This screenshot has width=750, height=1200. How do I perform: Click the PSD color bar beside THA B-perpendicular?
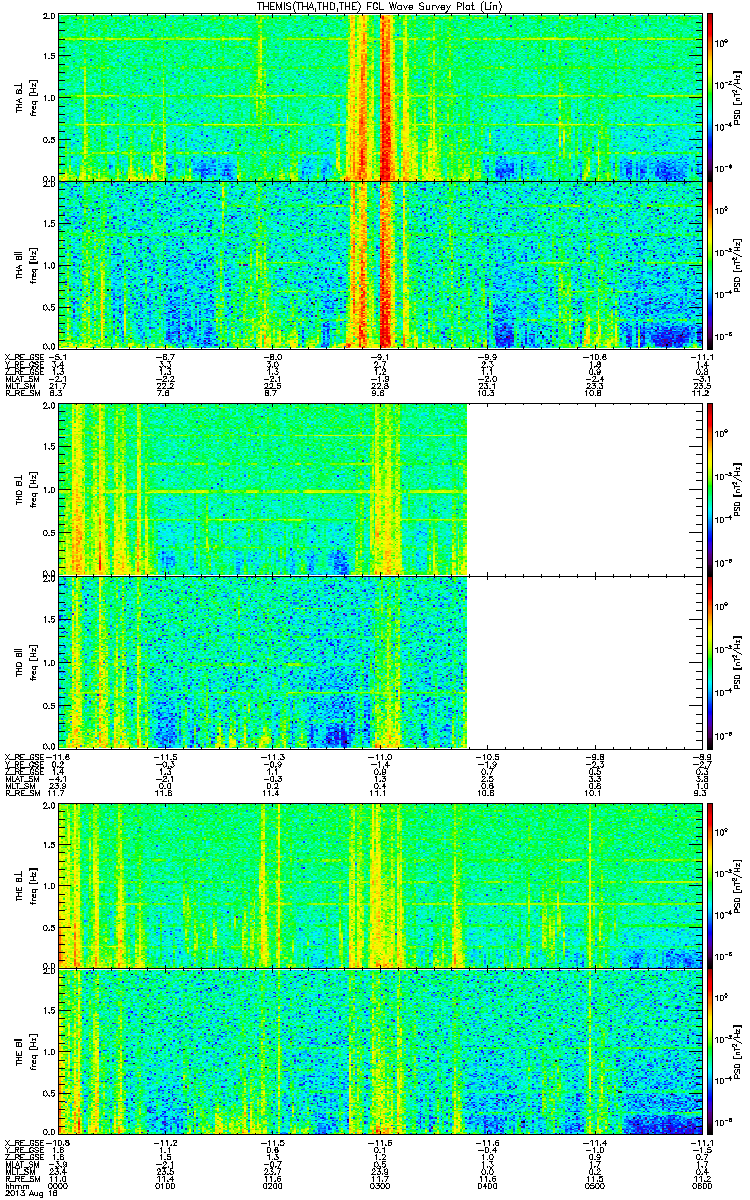(710, 97)
